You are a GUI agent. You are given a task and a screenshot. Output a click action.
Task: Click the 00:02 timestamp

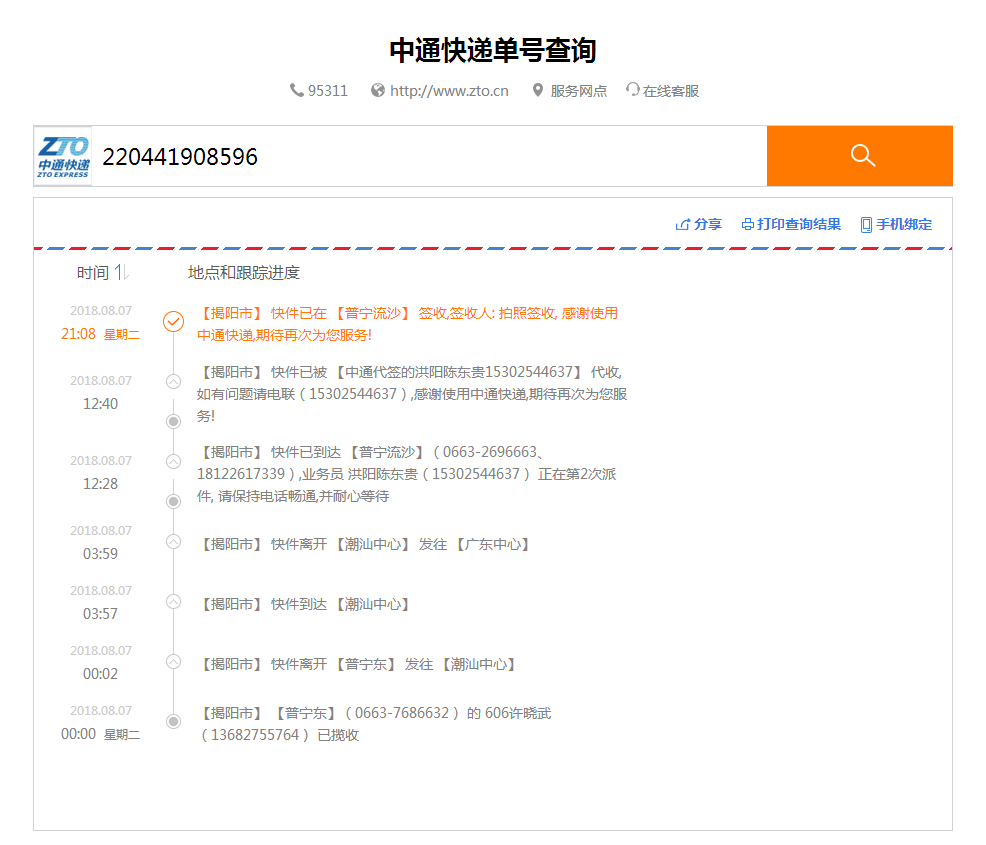coord(101,673)
